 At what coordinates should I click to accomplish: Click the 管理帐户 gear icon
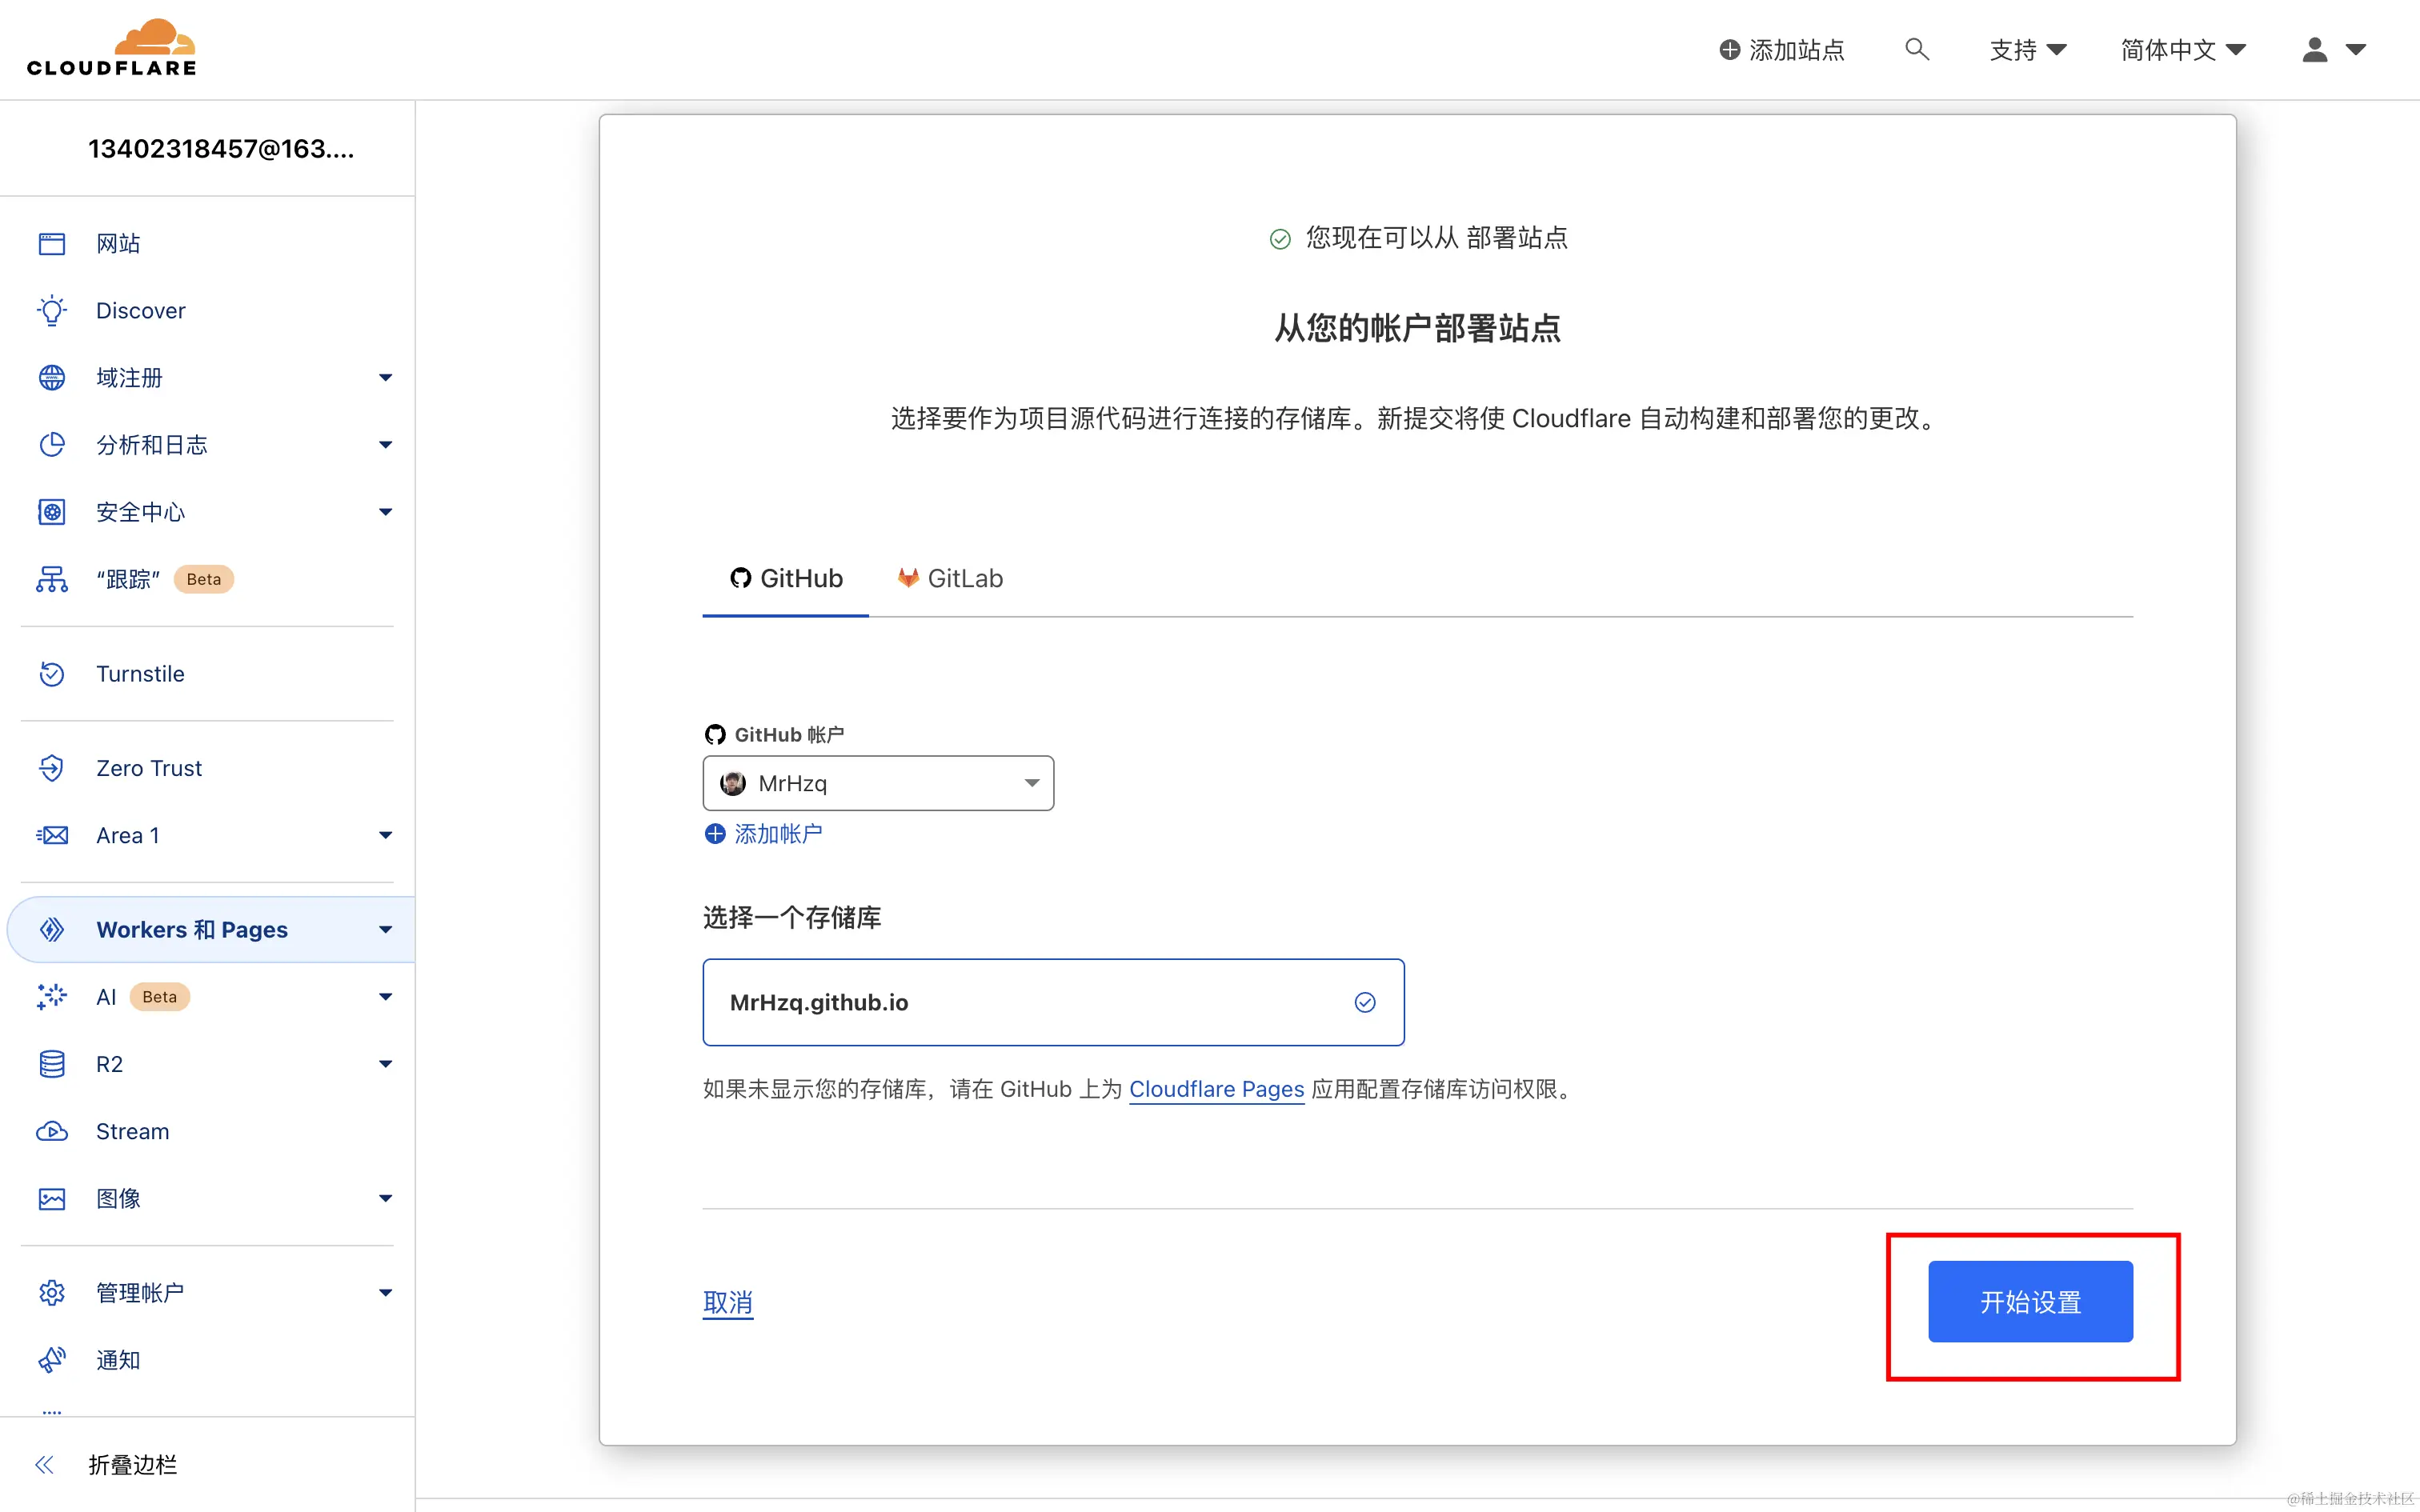click(52, 1292)
